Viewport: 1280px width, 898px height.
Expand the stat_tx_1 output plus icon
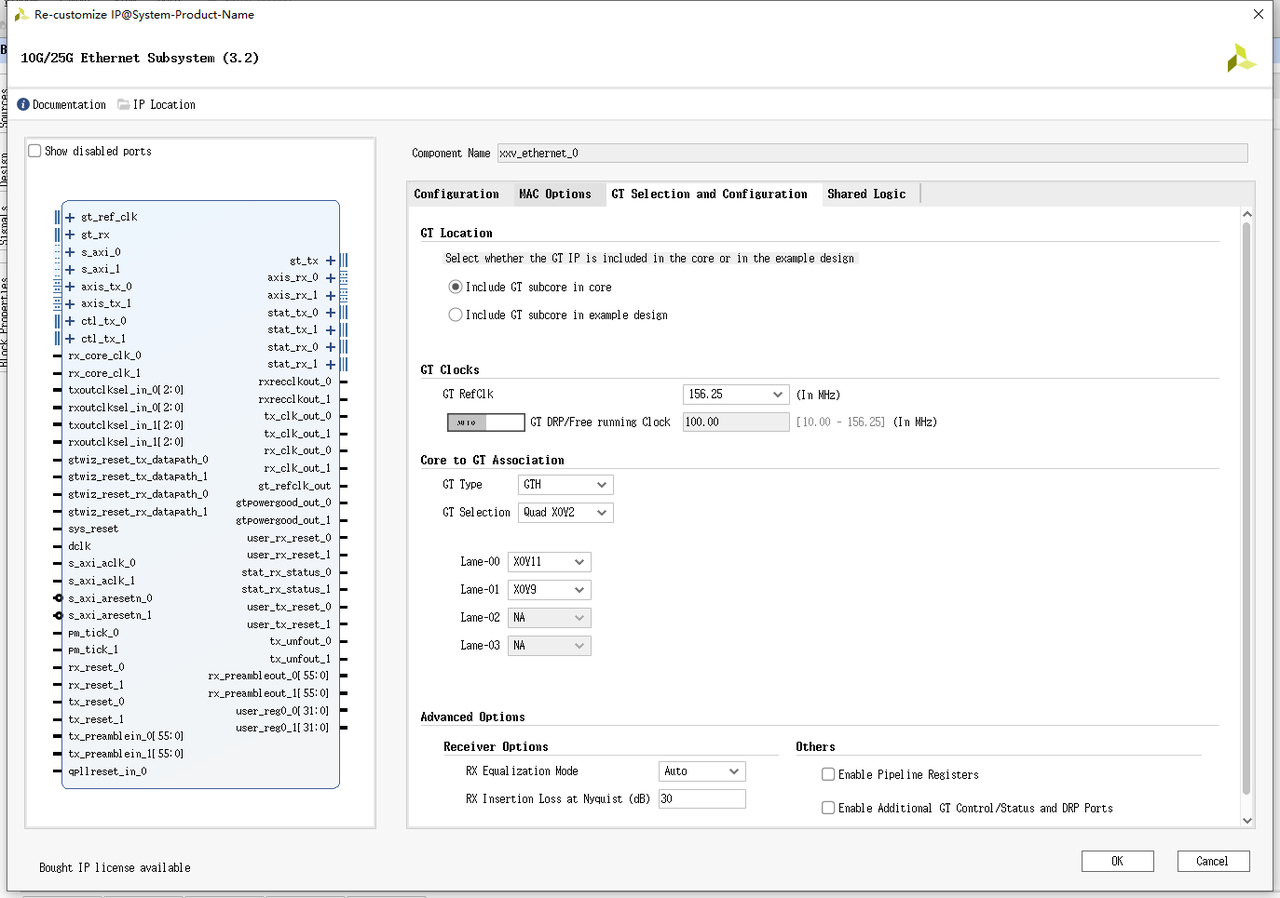(x=331, y=329)
